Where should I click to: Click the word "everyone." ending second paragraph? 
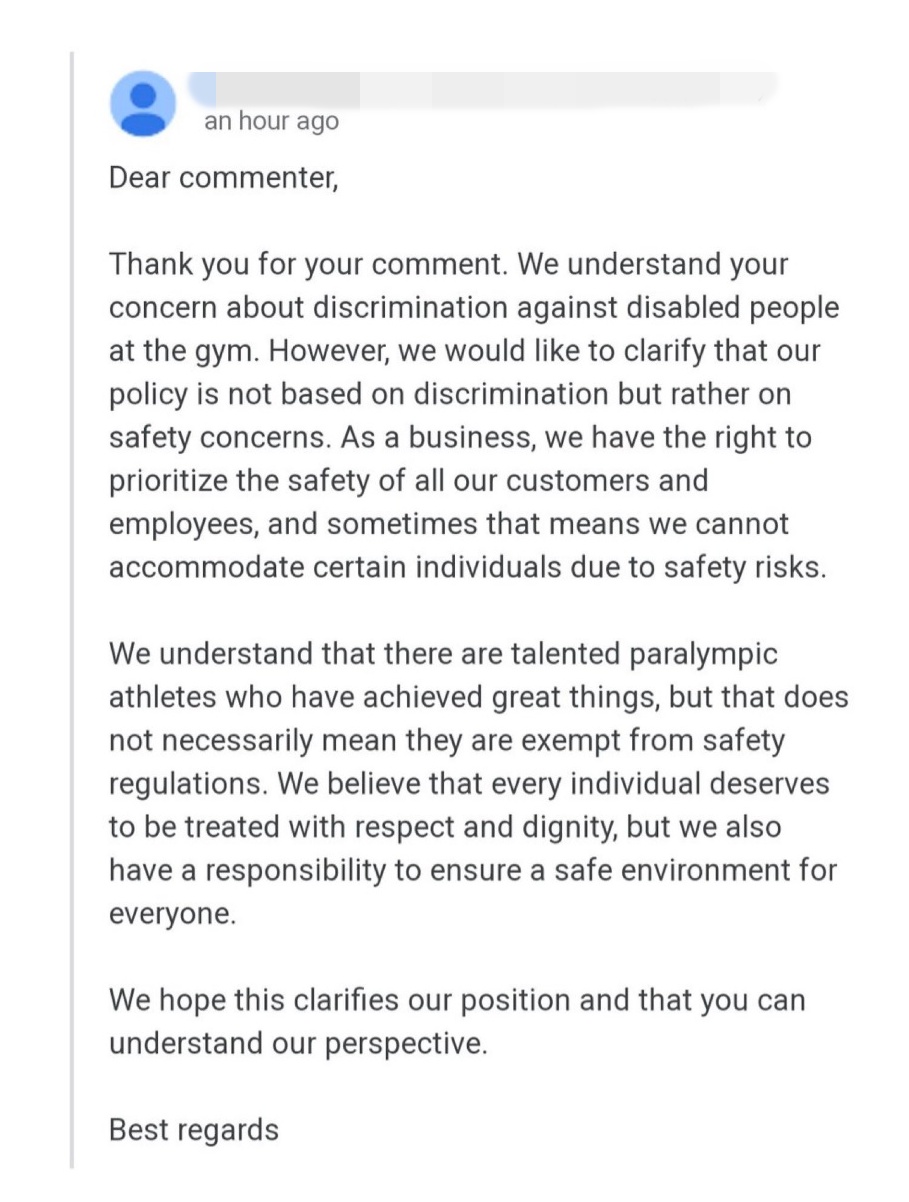pos(173,913)
